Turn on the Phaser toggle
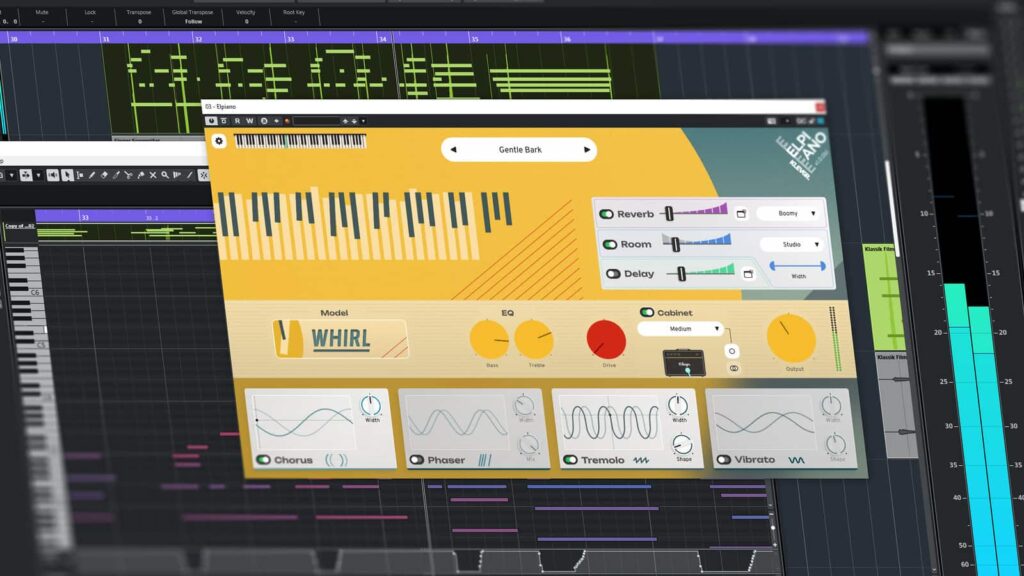 click(416, 460)
